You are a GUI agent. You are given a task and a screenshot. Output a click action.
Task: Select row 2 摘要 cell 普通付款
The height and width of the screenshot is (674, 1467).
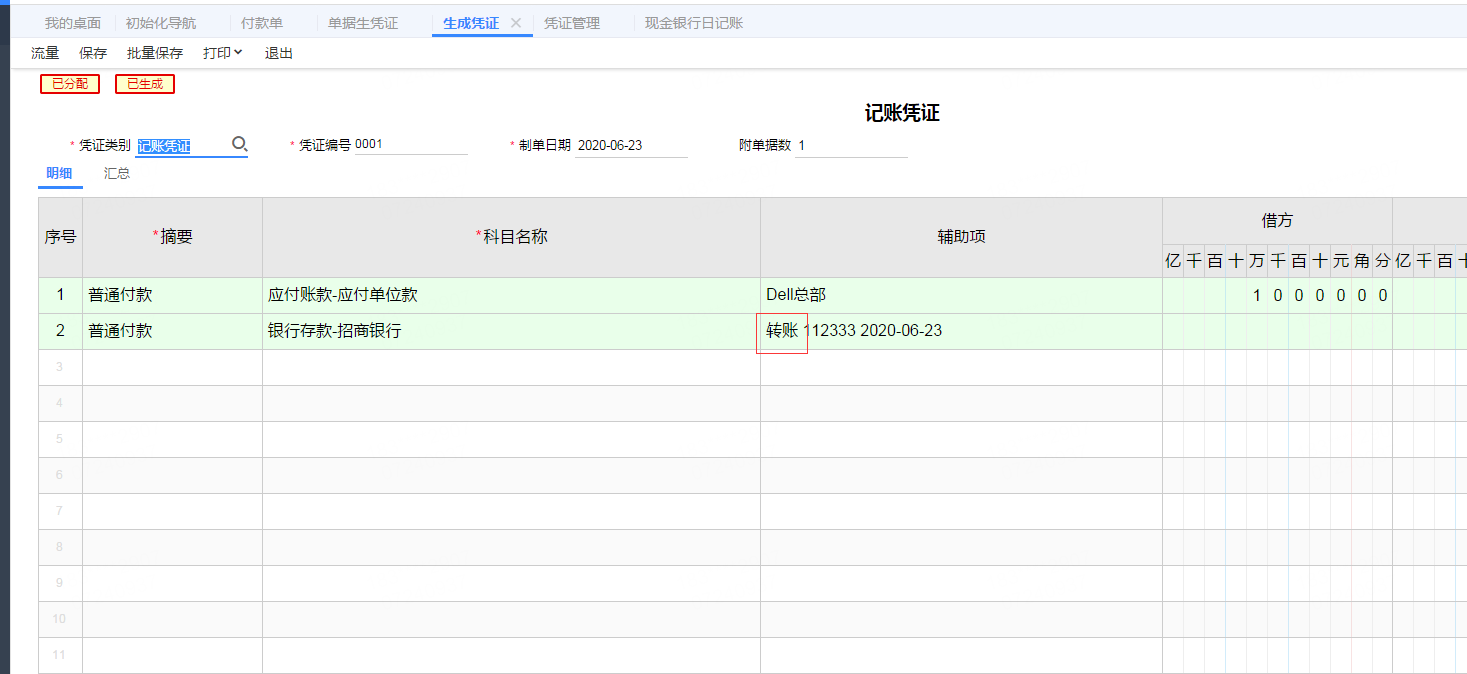(172, 331)
